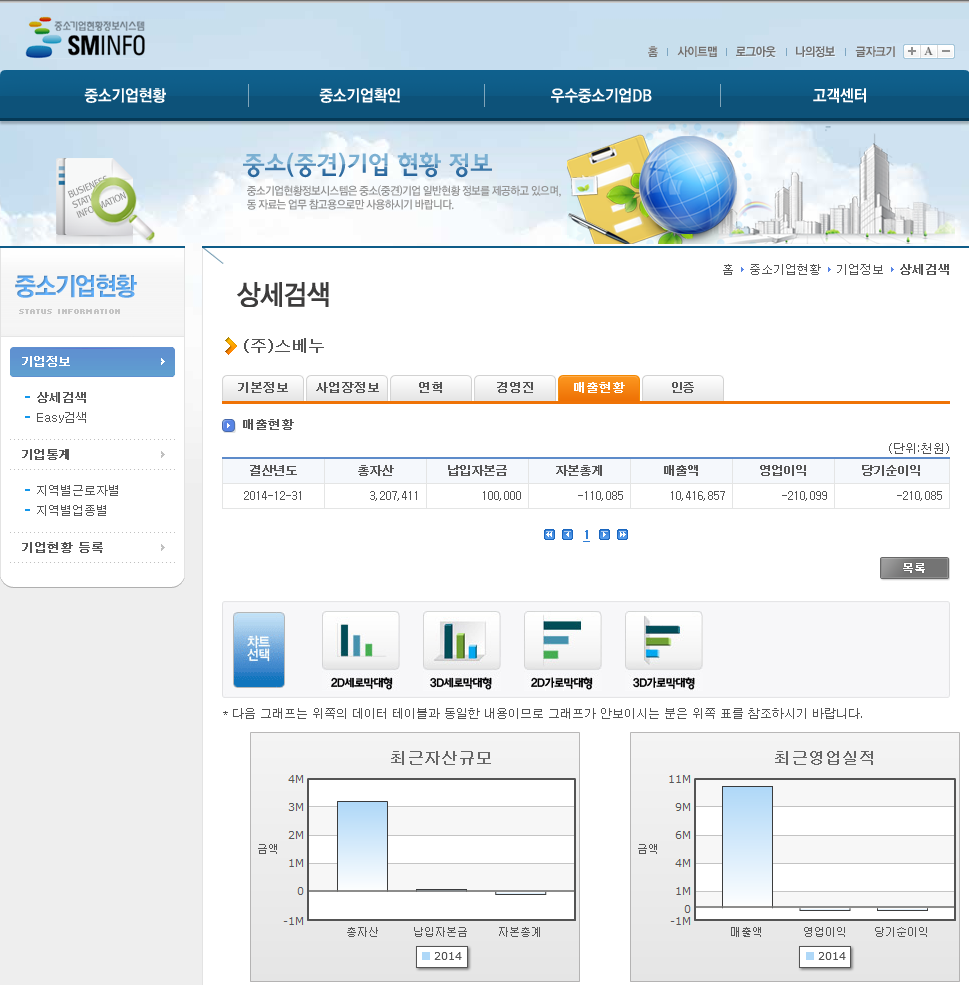This screenshot has width=969, height=985.
Task: Click the 목록 button
Action: [914, 568]
